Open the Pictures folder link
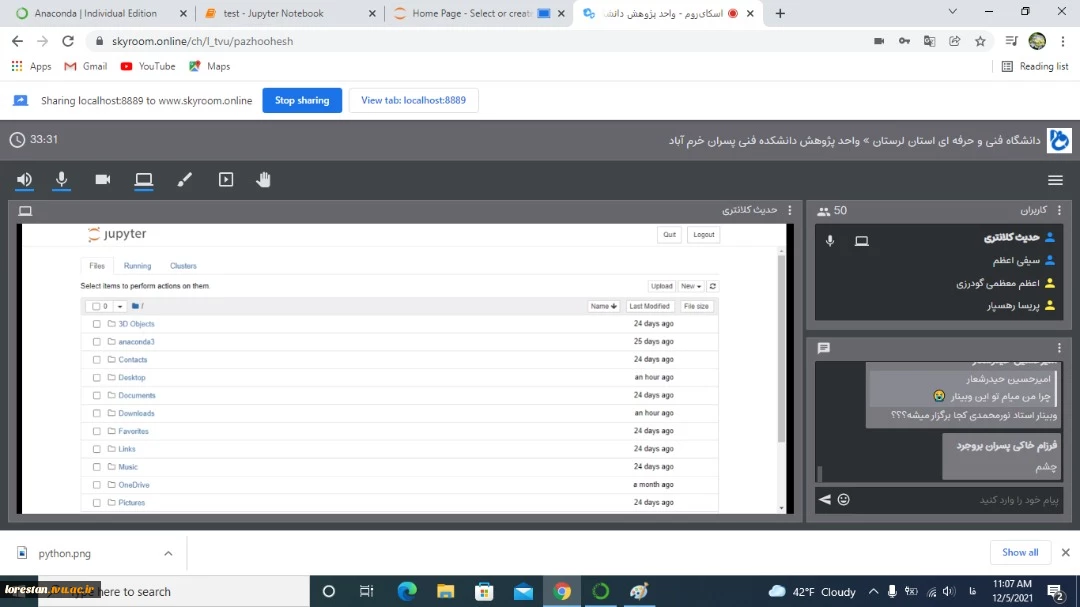The image size is (1080, 607). (132, 503)
